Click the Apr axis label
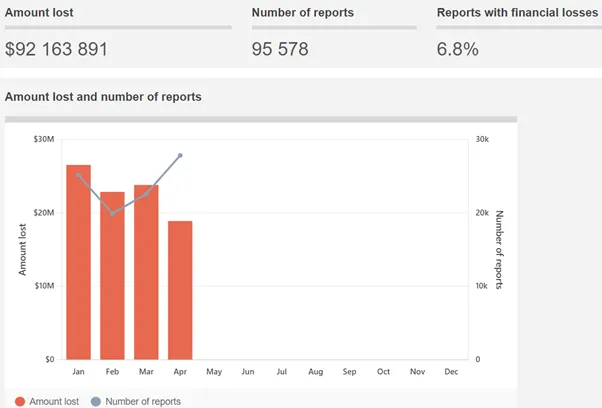This screenshot has width=602, height=408. [180, 372]
